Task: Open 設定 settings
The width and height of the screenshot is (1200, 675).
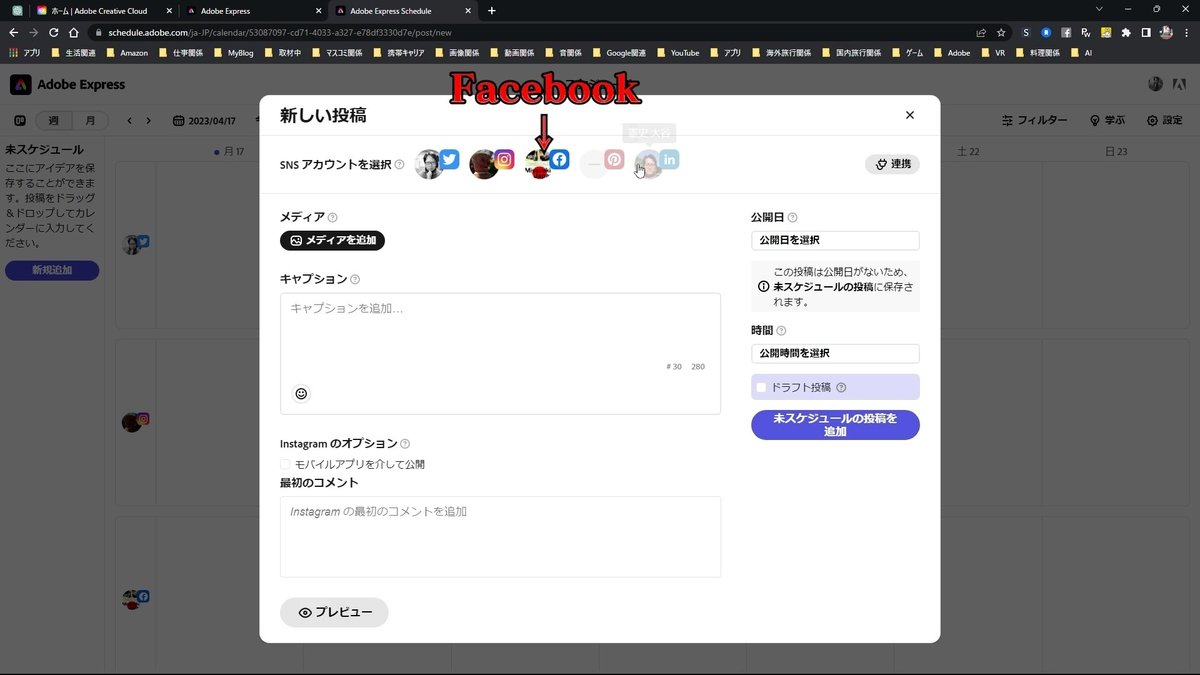Action: click(1164, 120)
